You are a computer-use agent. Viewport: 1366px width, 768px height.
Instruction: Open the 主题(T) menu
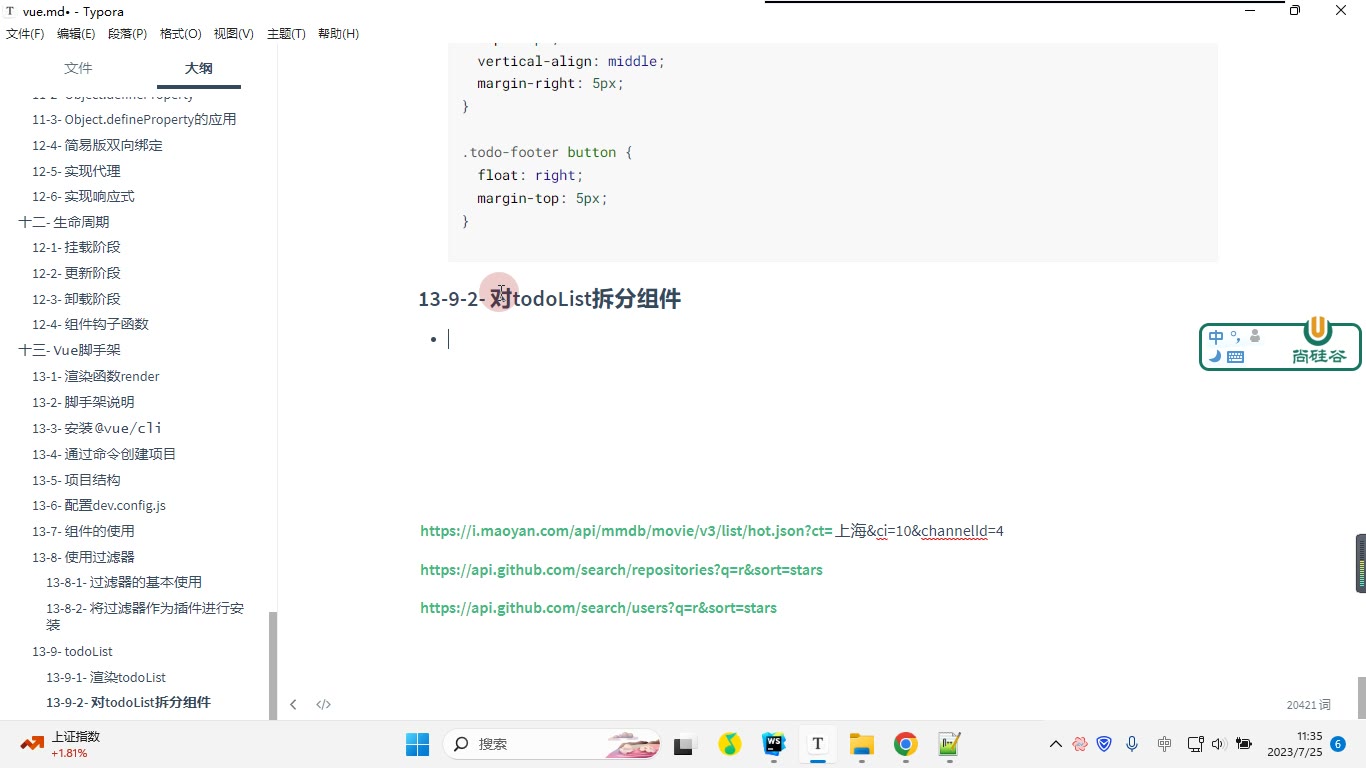286,34
